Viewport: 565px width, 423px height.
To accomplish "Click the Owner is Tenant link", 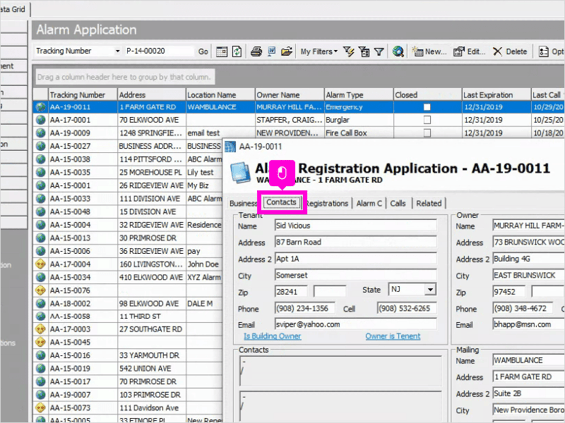I will pos(393,336).
